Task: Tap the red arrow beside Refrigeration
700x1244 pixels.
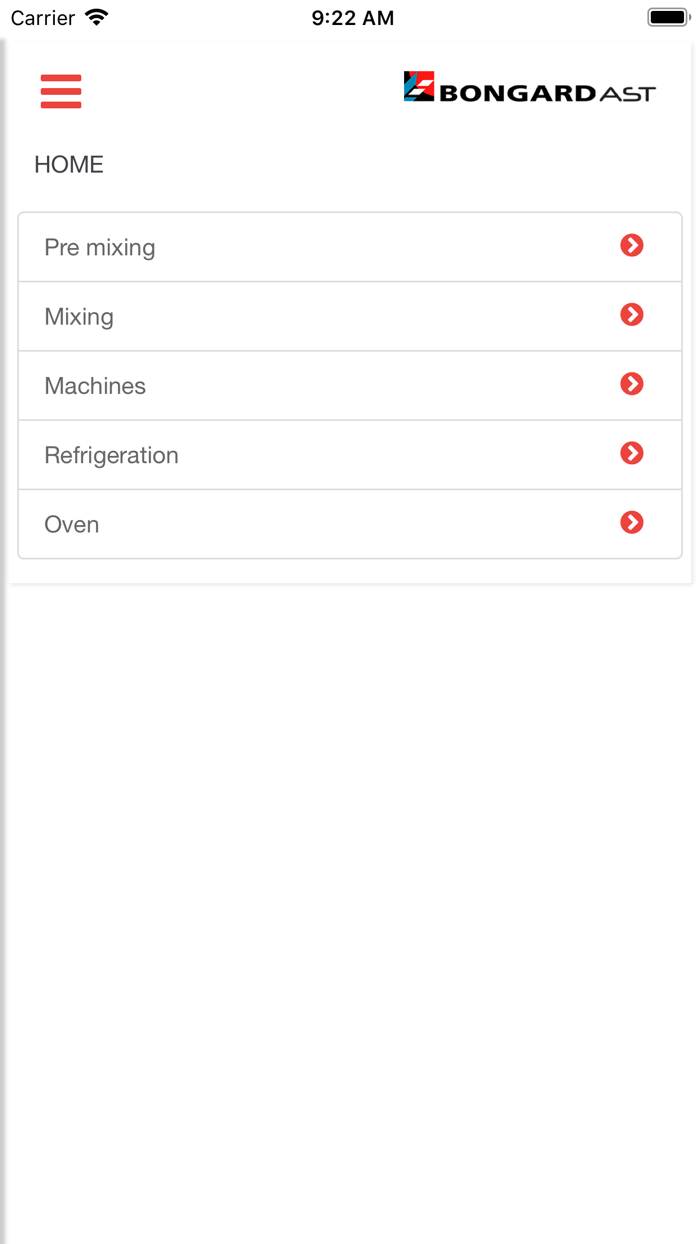Action: [x=631, y=454]
